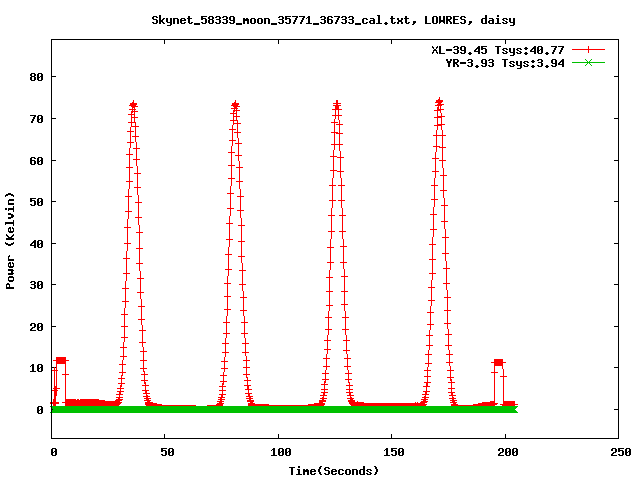Click the 60 y-axis tick label
Screen dimensions: 640x480
tap(36, 161)
